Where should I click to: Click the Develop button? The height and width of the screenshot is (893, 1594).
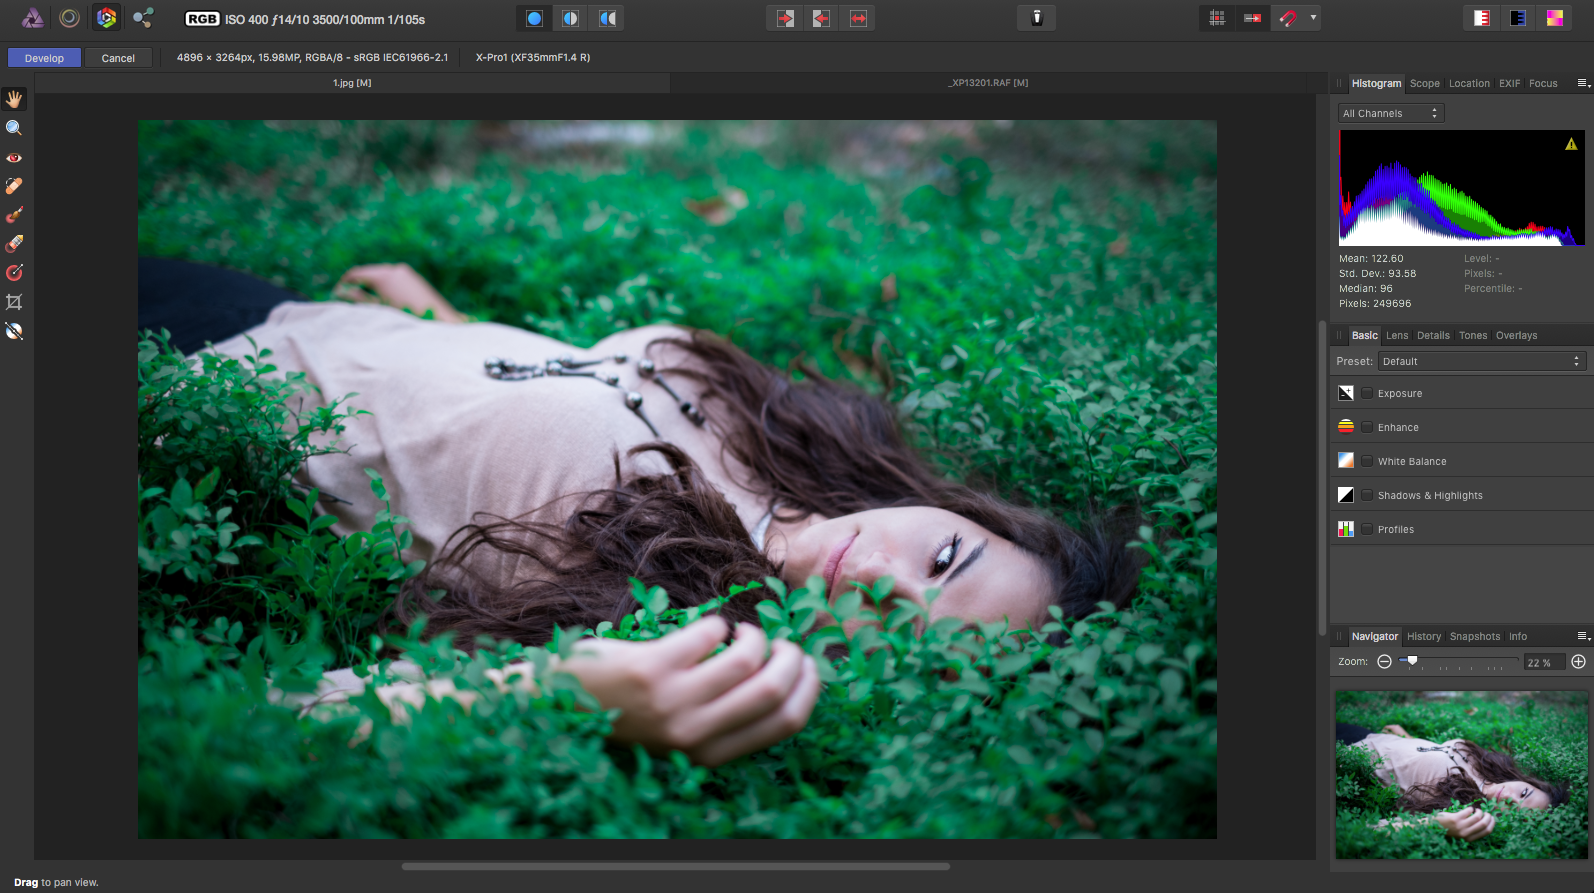tap(44, 58)
